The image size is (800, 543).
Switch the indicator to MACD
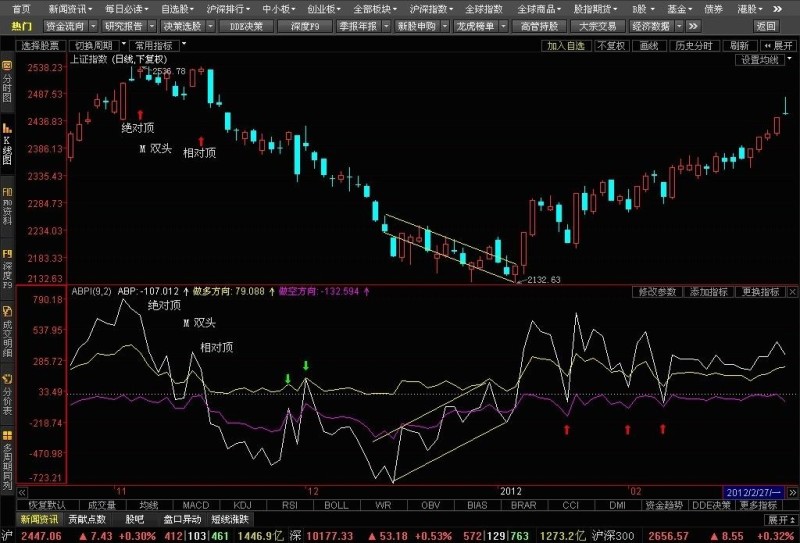(195, 505)
